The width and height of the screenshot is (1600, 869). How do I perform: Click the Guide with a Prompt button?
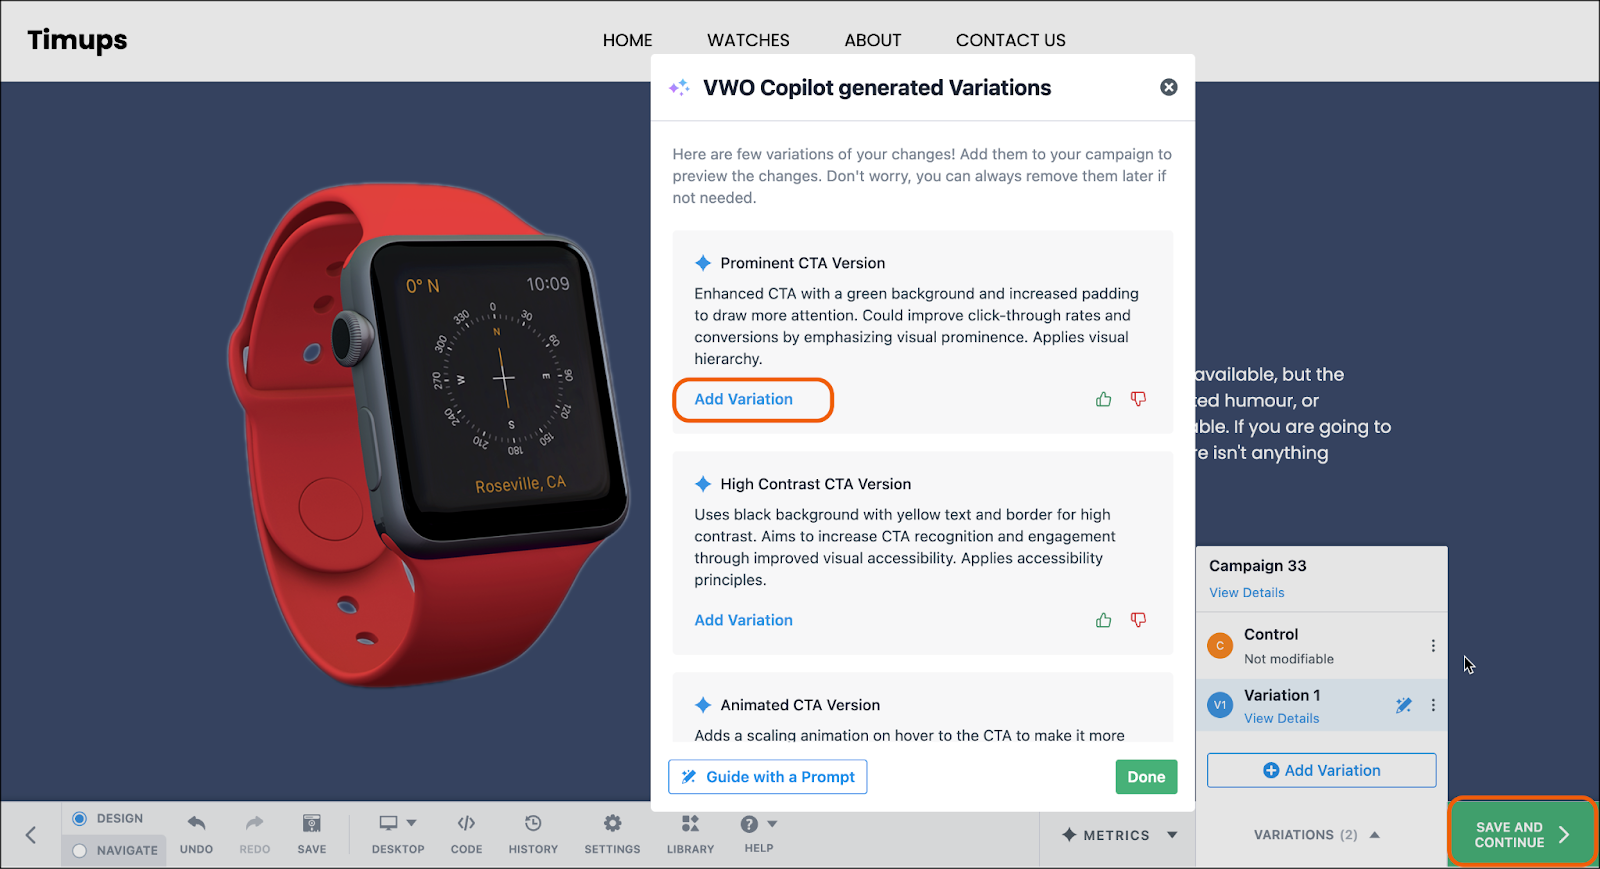pos(768,777)
